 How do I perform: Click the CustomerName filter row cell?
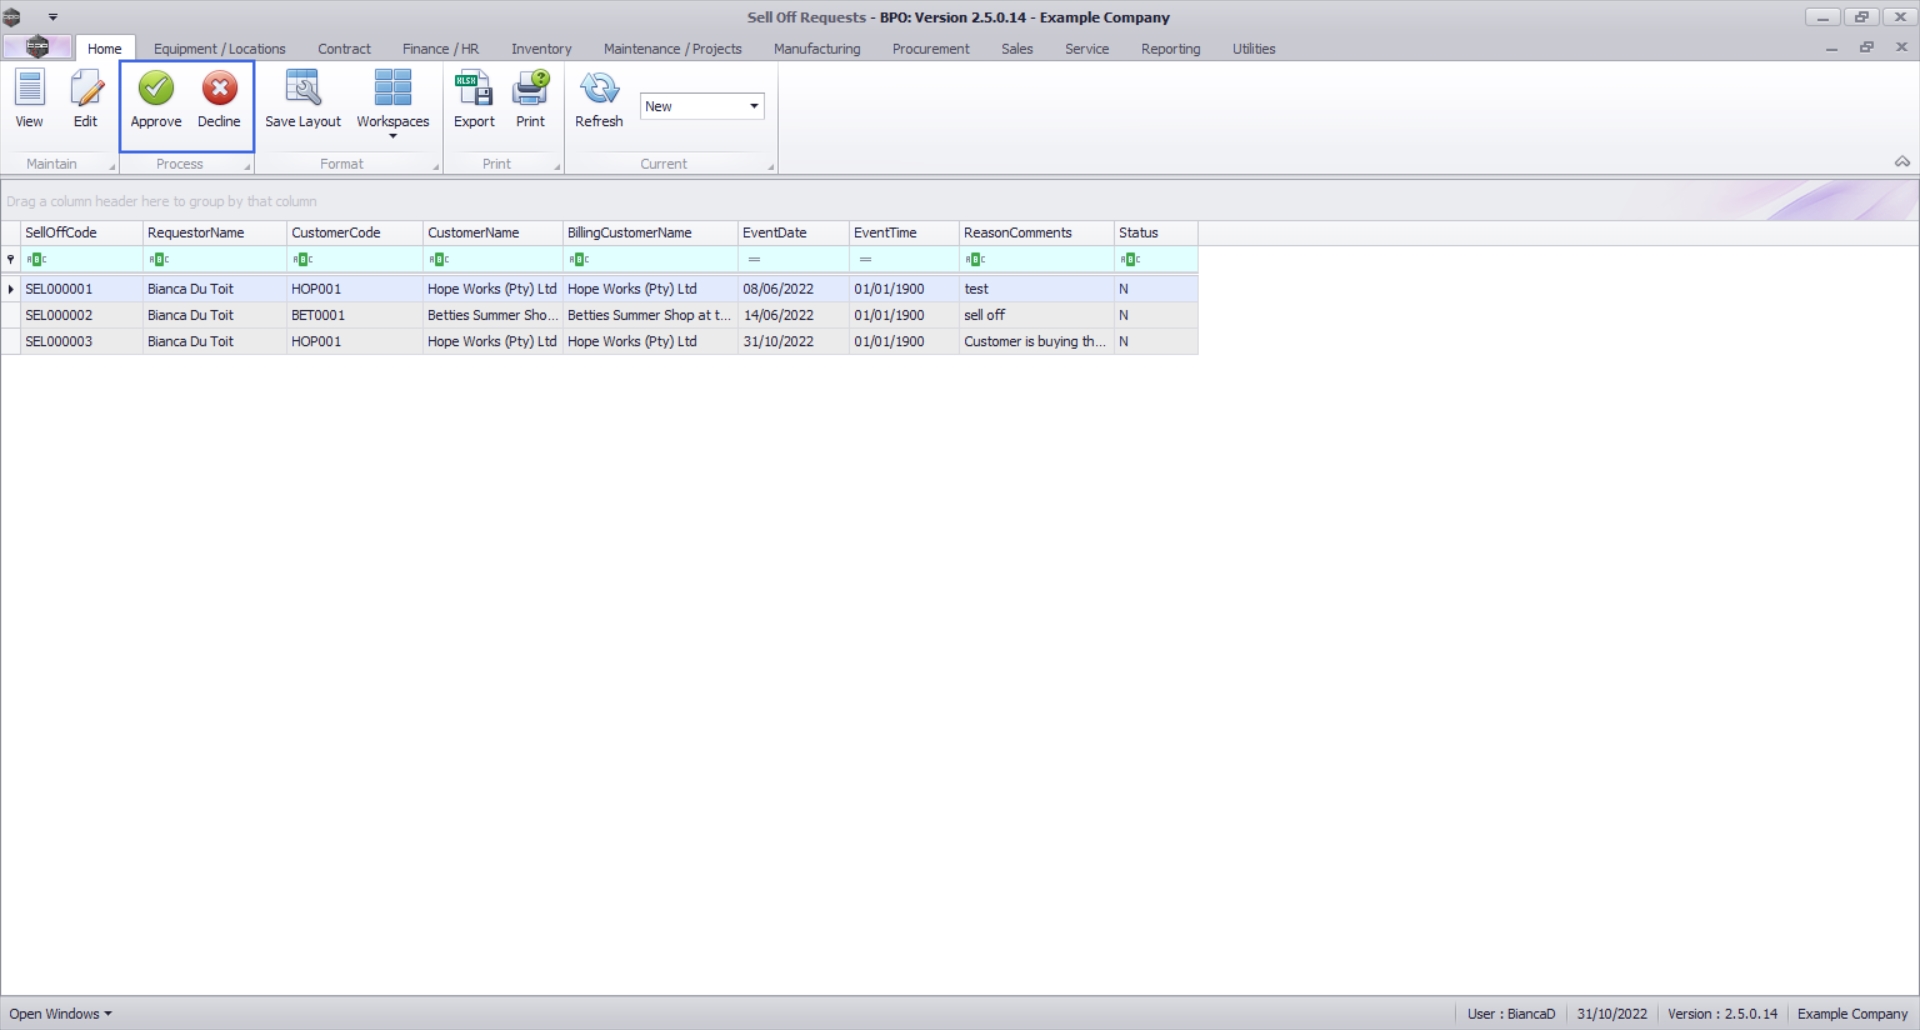[x=493, y=259]
